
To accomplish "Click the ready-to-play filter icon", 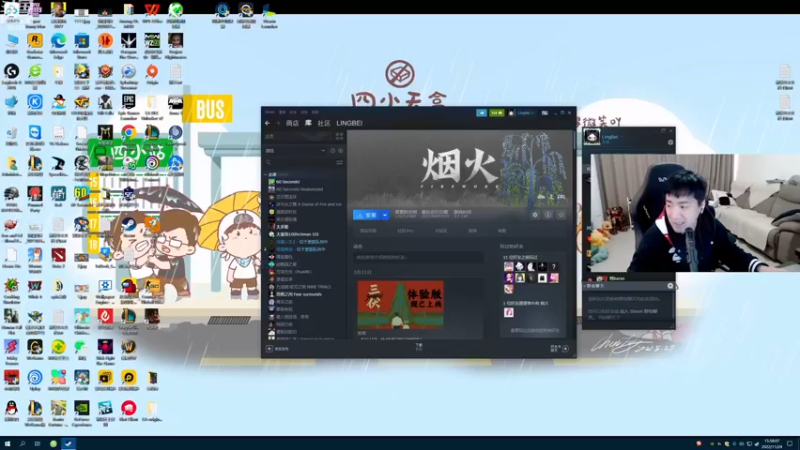I will coord(340,151).
